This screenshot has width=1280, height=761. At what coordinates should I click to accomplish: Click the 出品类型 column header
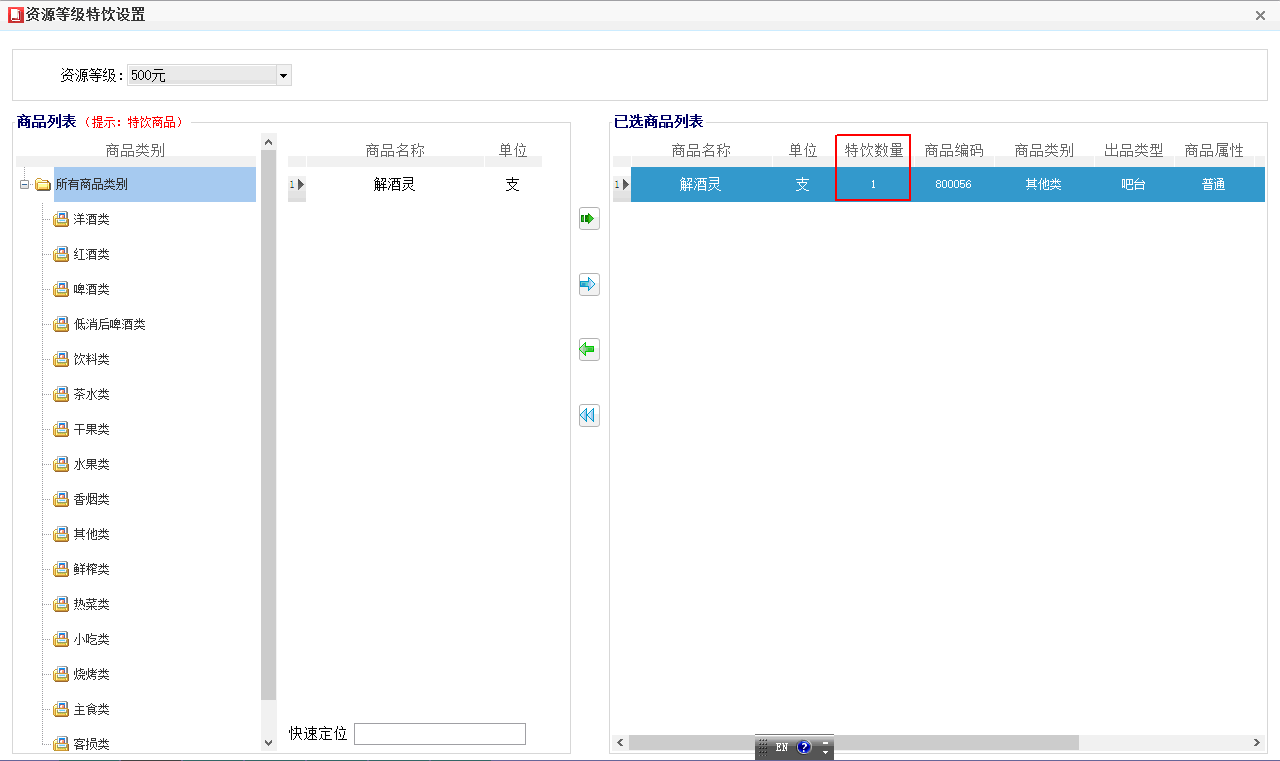[1134, 150]
